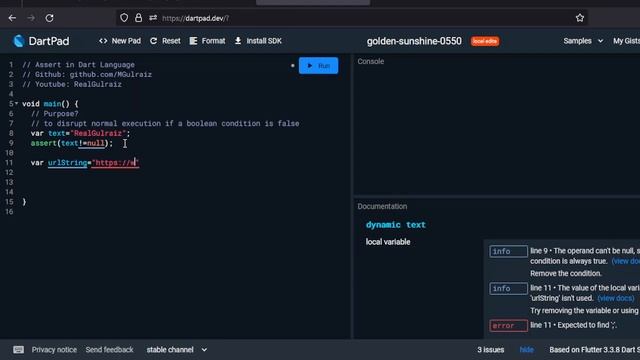Click the "RealGulraiz" string on line 8

pos(98,133)
